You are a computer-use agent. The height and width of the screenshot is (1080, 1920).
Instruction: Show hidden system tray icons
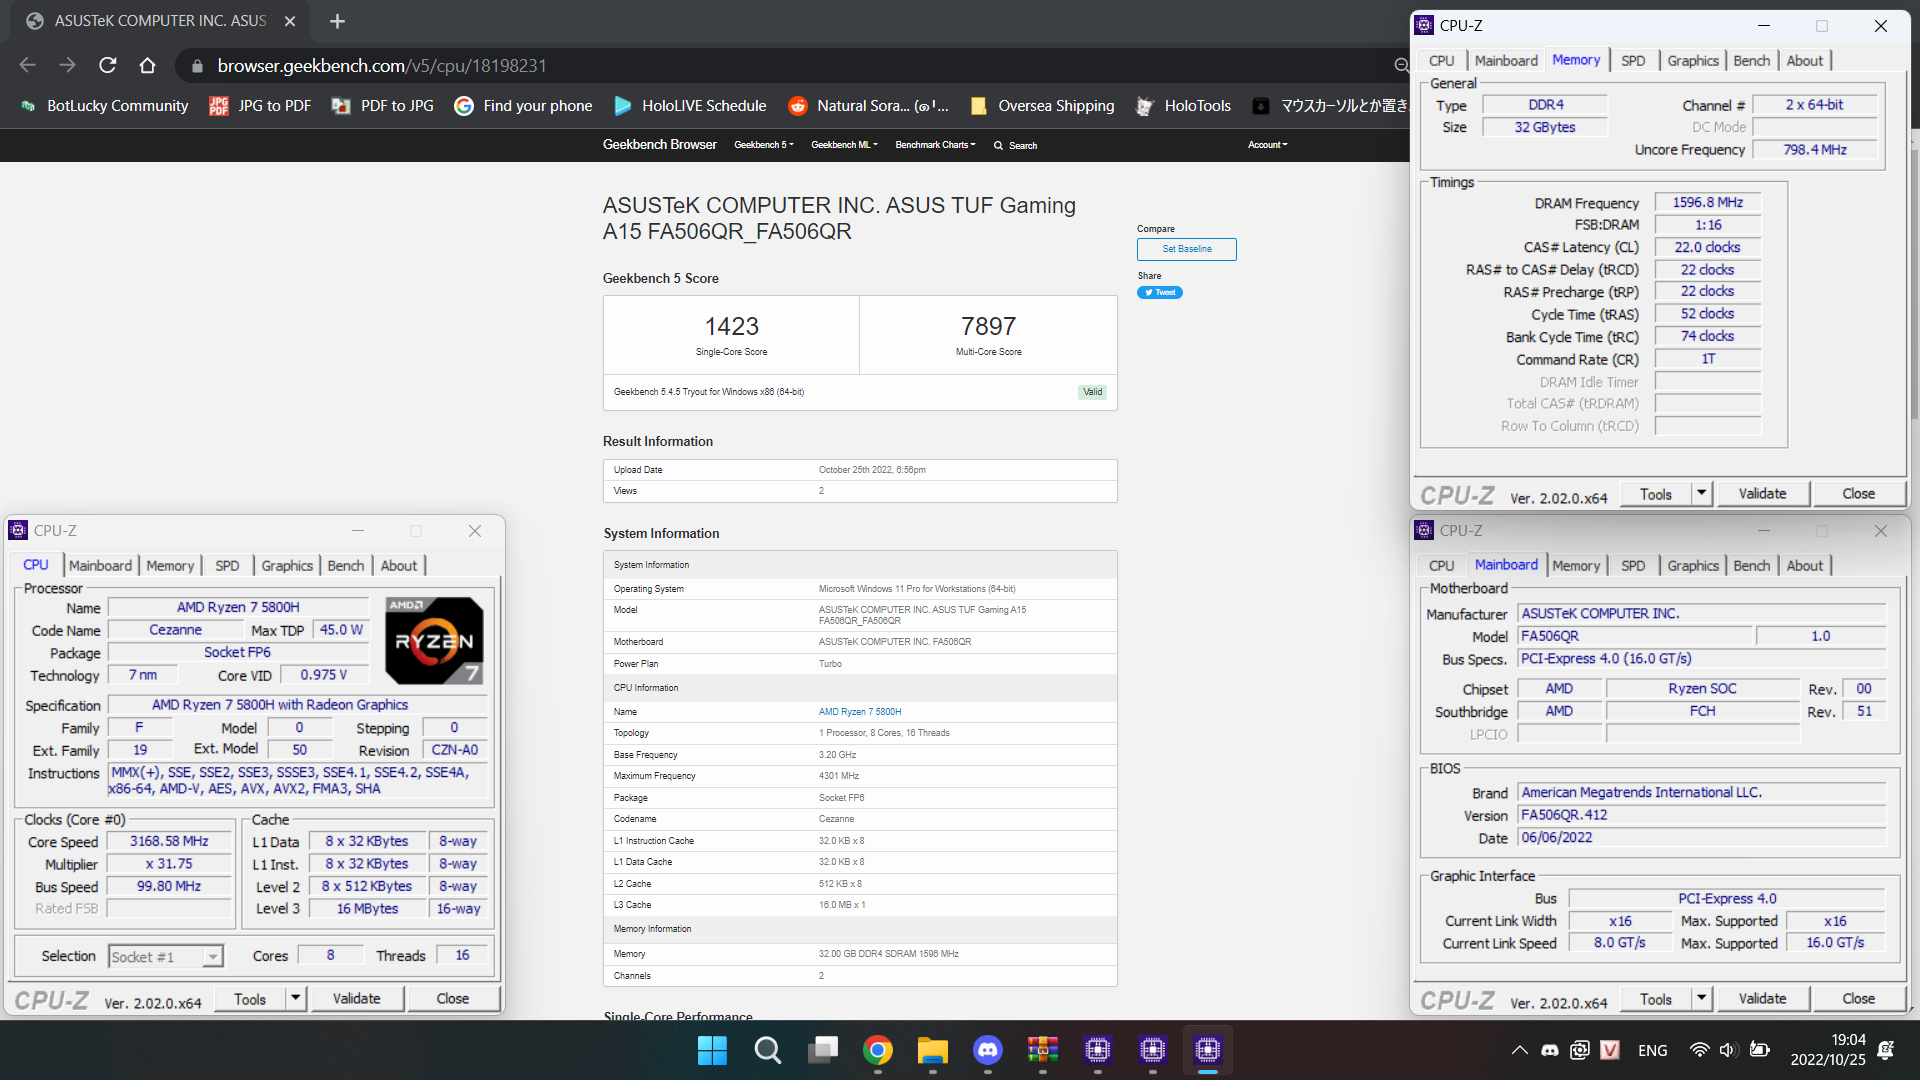1519,1050
